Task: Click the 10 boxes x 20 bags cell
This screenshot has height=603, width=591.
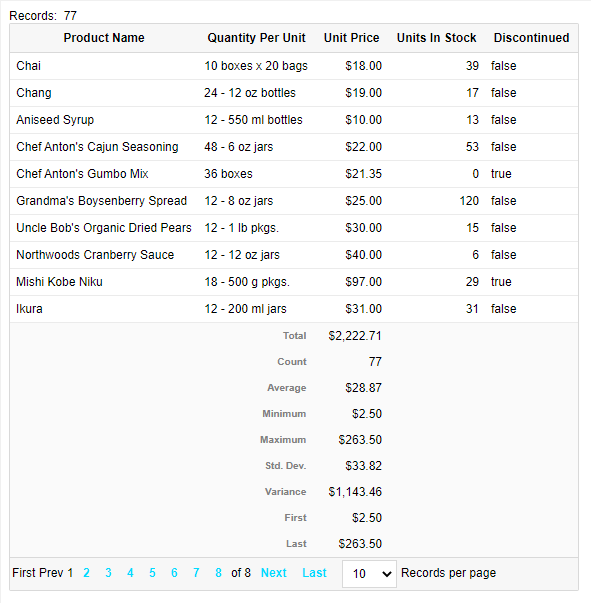Action: coord(256,66)
